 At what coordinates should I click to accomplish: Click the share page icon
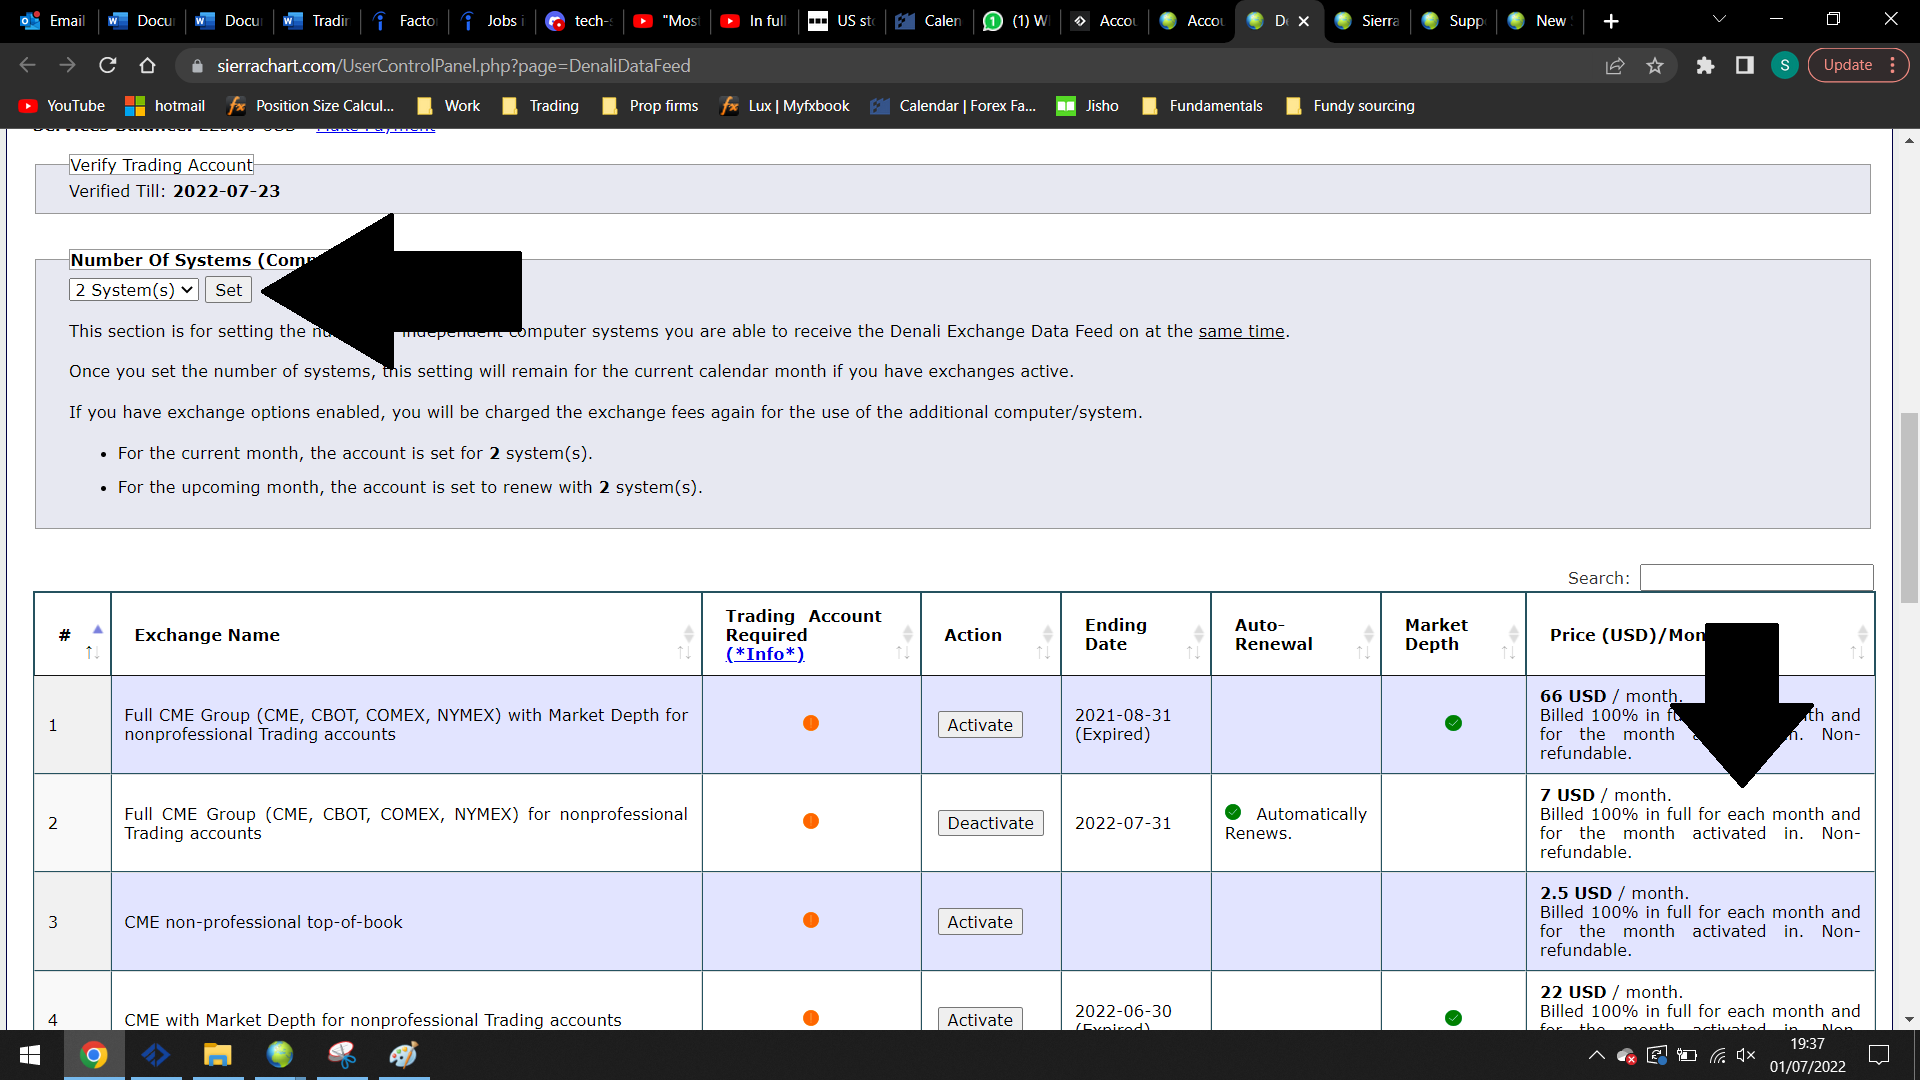pyautogui.click(x=1614, y=66)
